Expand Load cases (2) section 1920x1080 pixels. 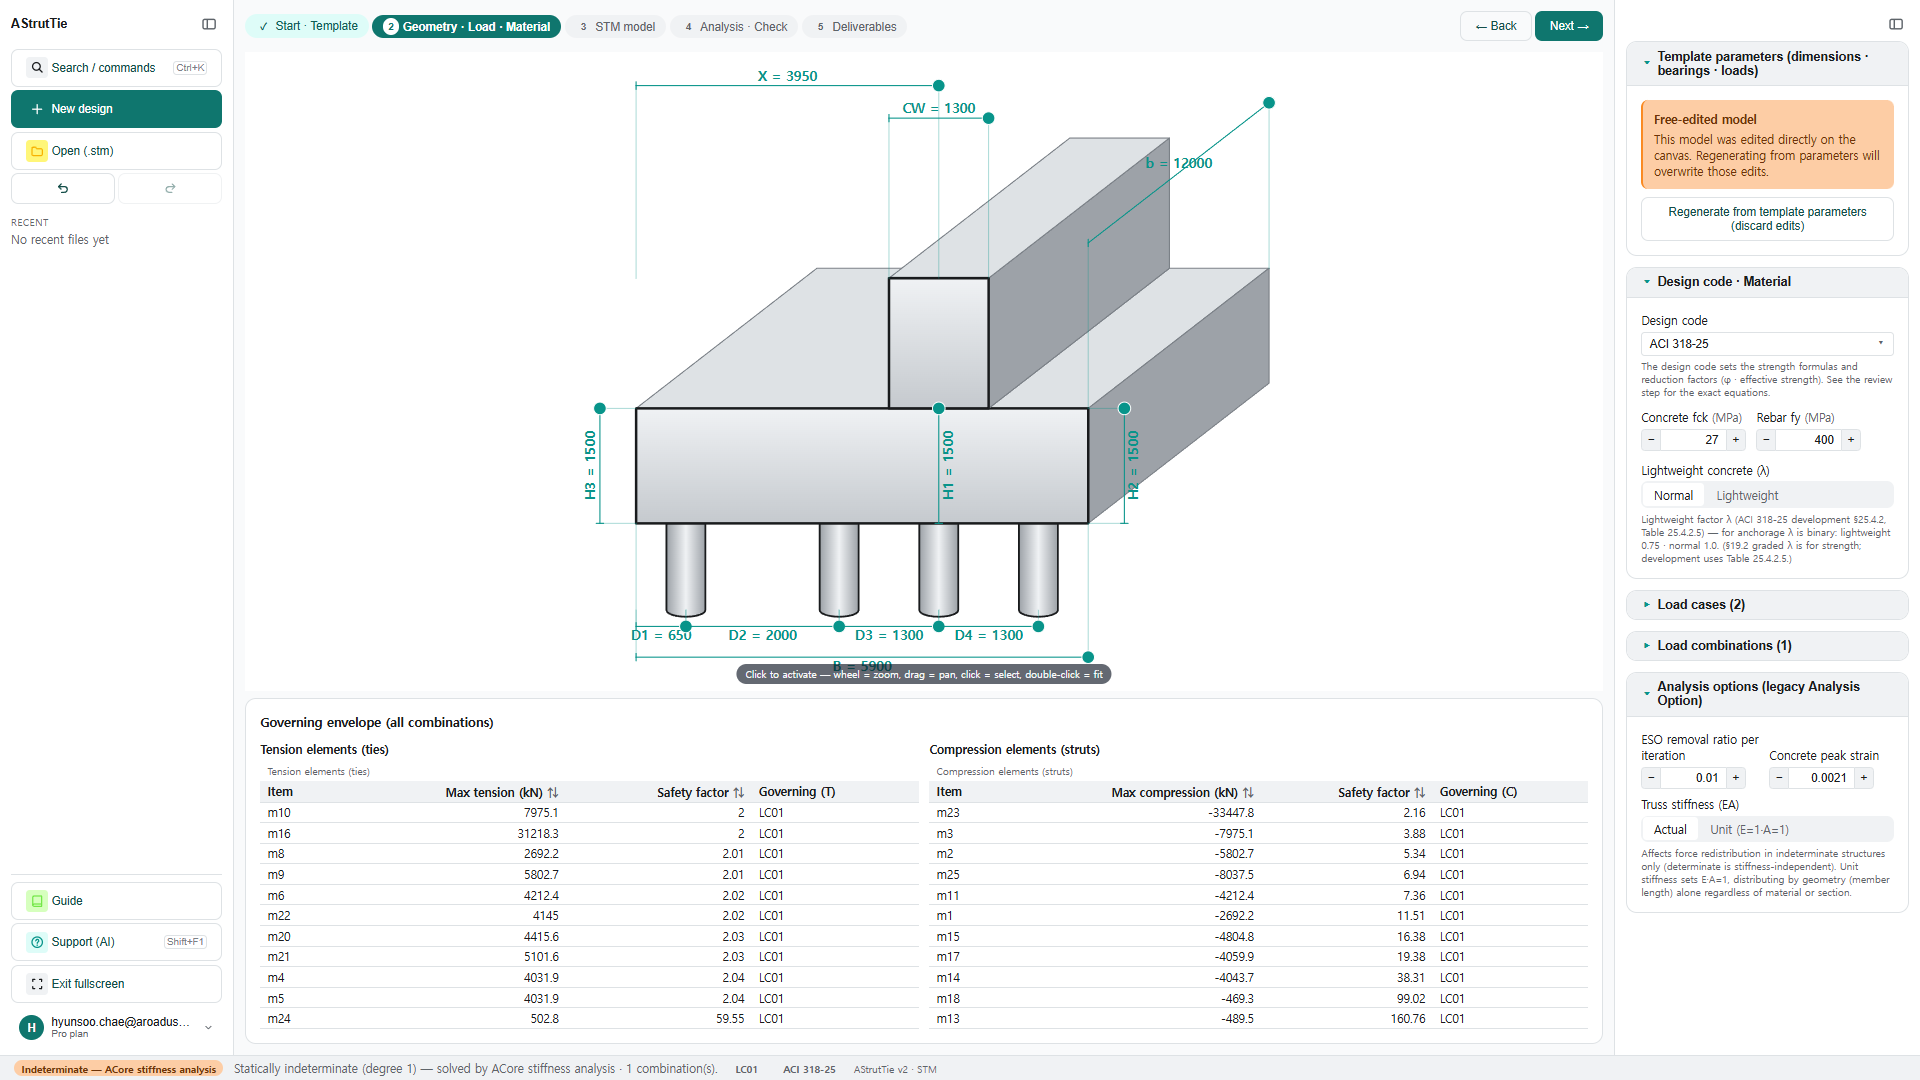pyautogui.click(x=1767, y=605)
